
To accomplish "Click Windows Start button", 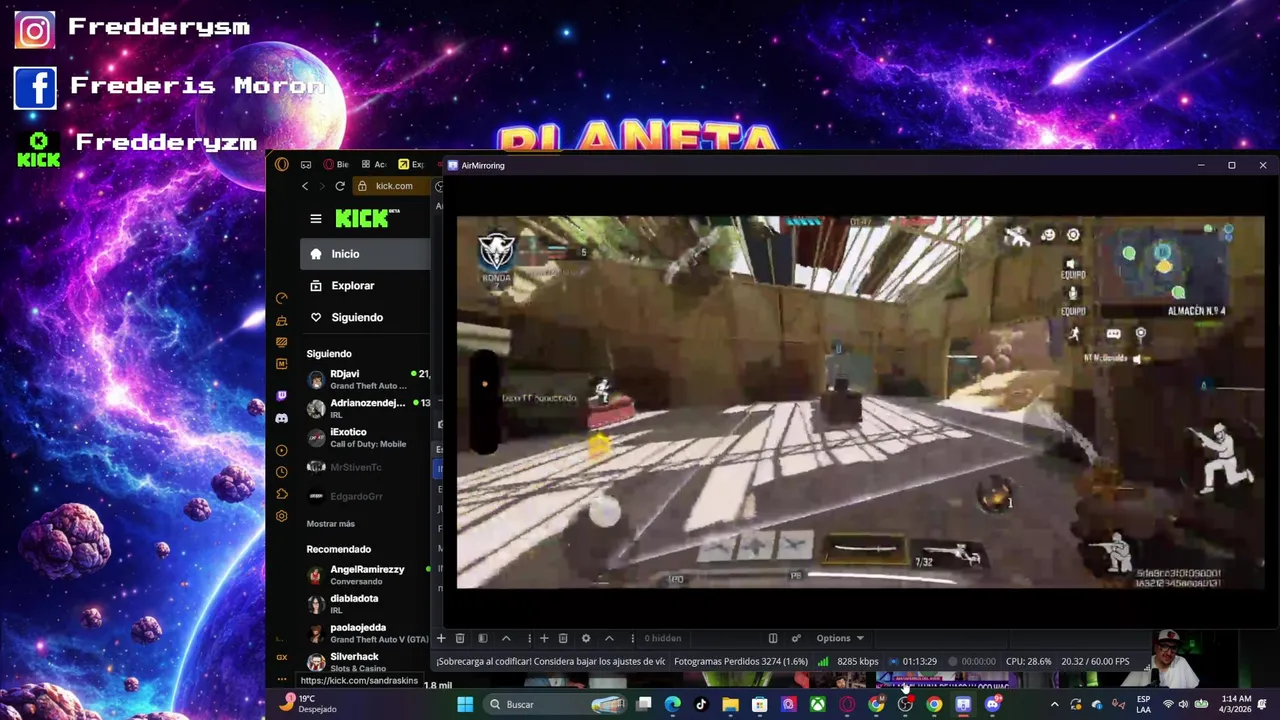I will [465, 704].
